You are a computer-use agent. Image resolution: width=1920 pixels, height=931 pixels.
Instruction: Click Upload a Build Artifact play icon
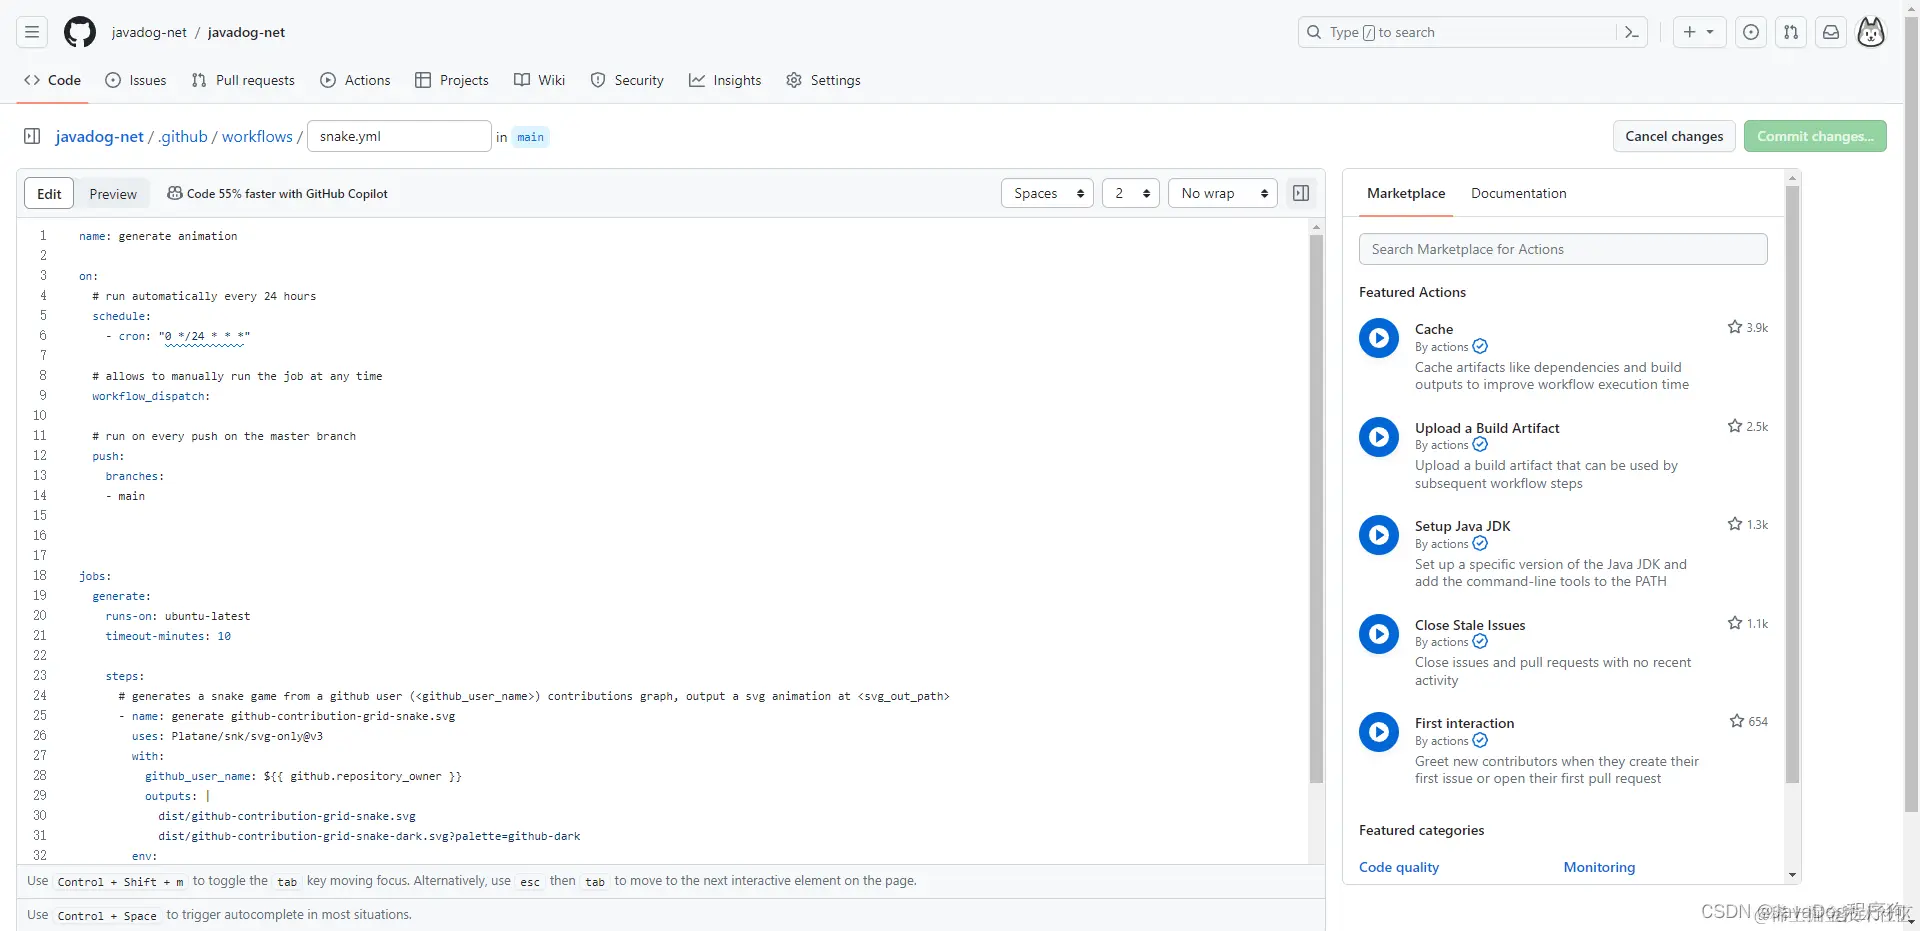pos(1379,437)
